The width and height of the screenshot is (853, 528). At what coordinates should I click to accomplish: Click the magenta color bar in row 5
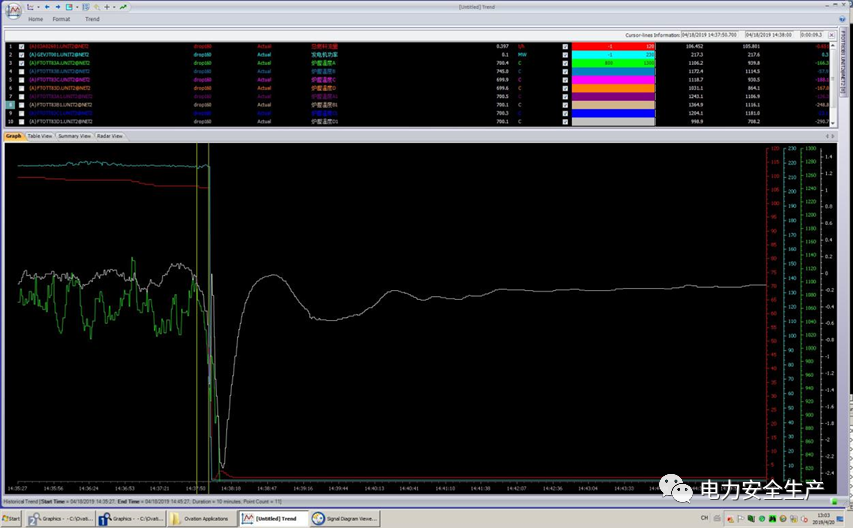pyautogui.click(x=612, y=79)
